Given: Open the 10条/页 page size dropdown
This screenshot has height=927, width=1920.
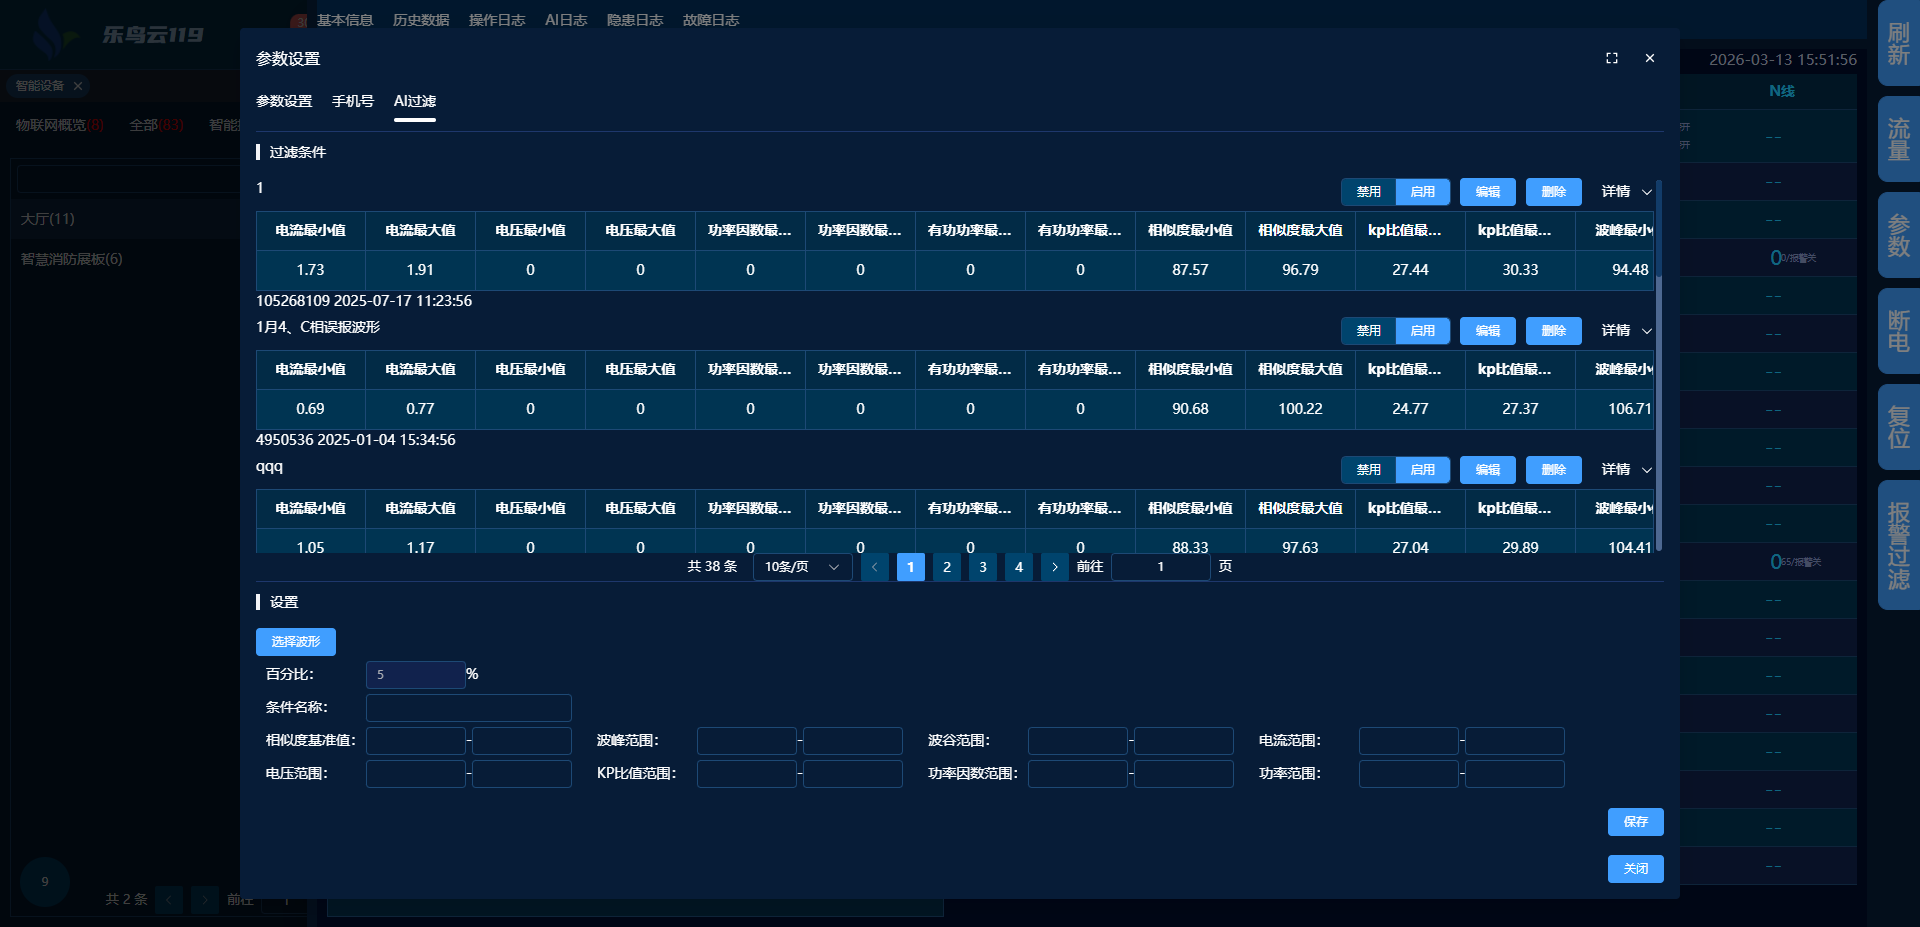Looking at the screenshot, I should tap(802, 567).
